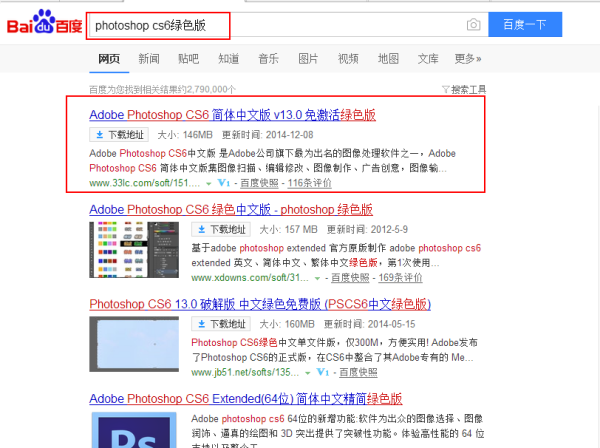Switch to the 新闻 tab
The height and width of the screenshot is (448, 600).
pyautogui.click(x=149, y=59)
